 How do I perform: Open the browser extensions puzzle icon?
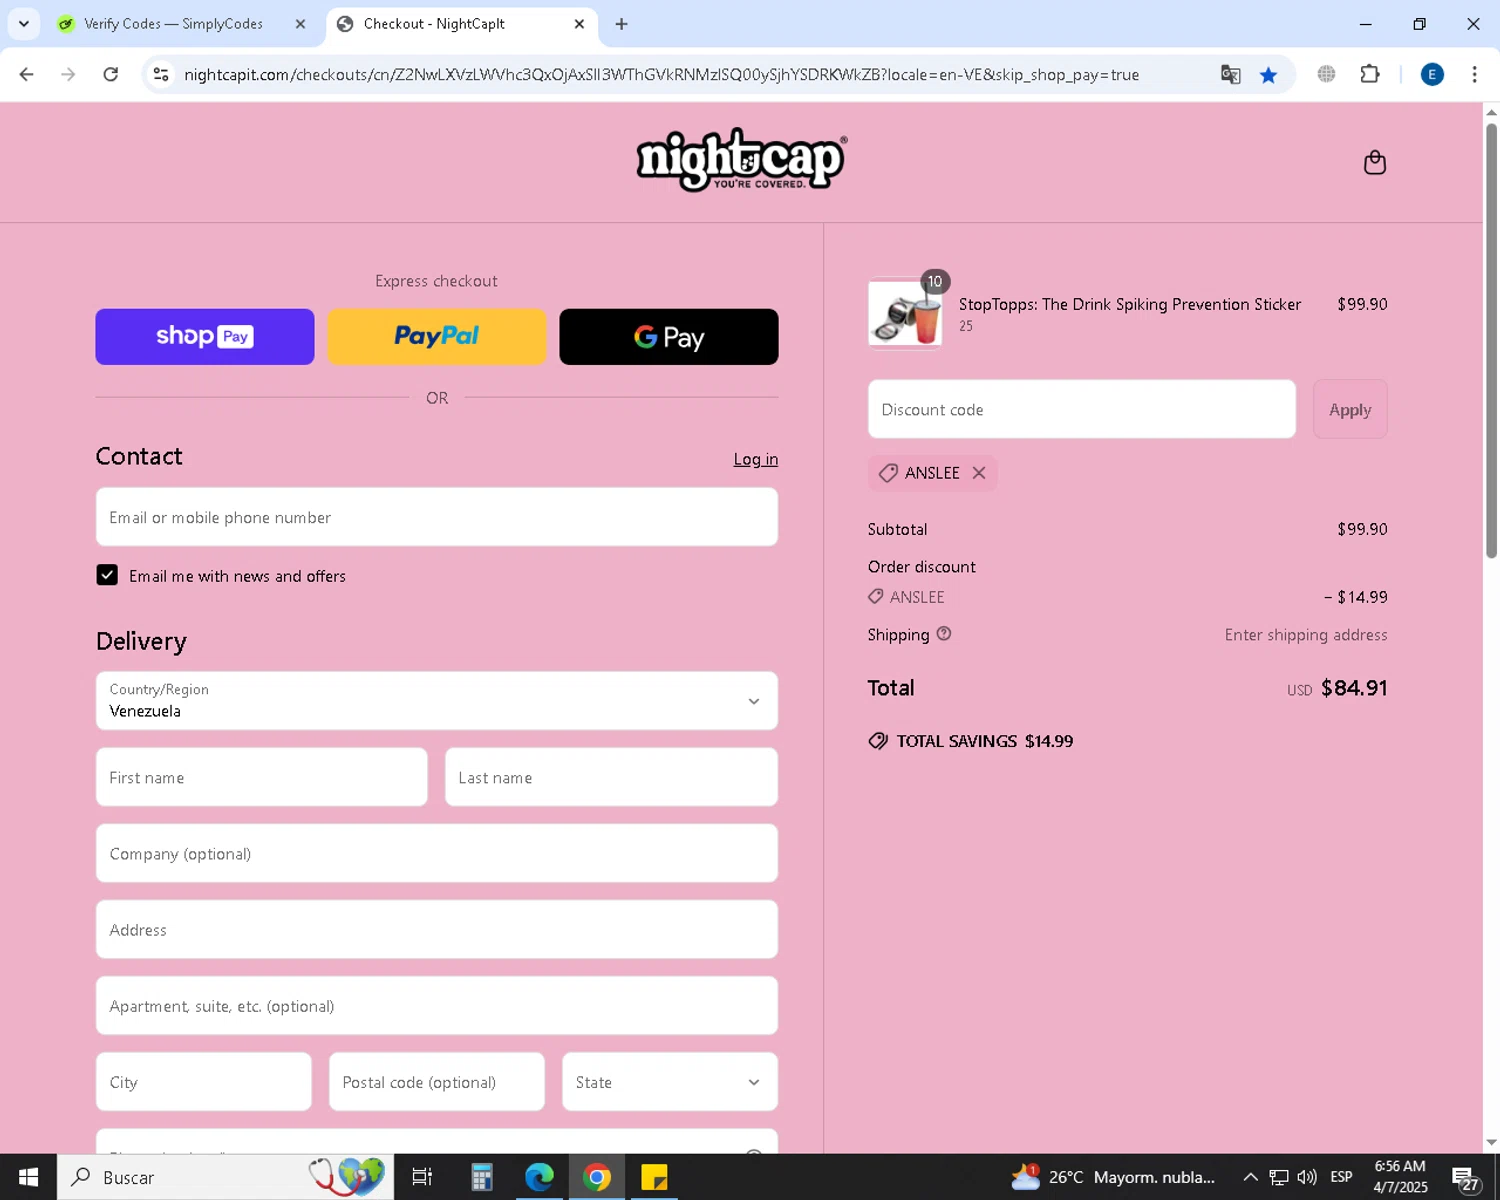click(1370, 74)
